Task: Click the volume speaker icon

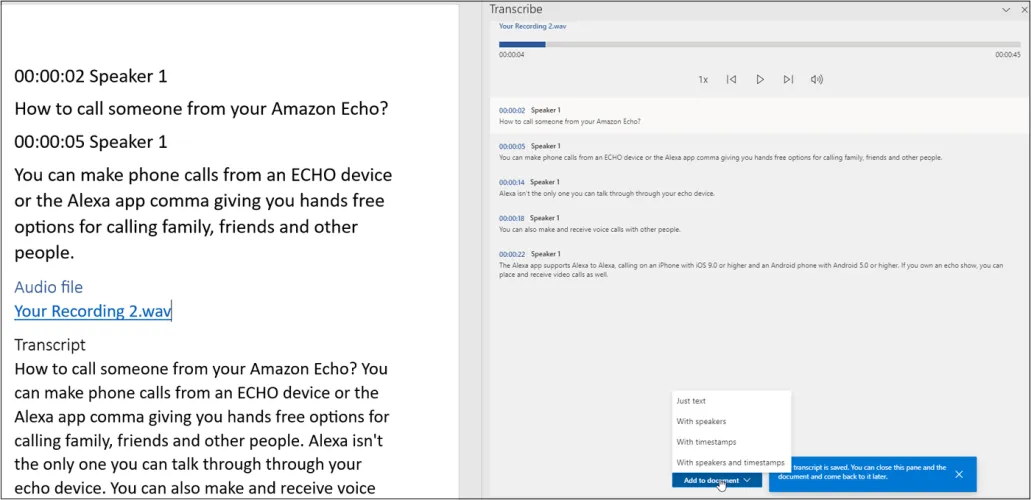Action: coord(817,79)
